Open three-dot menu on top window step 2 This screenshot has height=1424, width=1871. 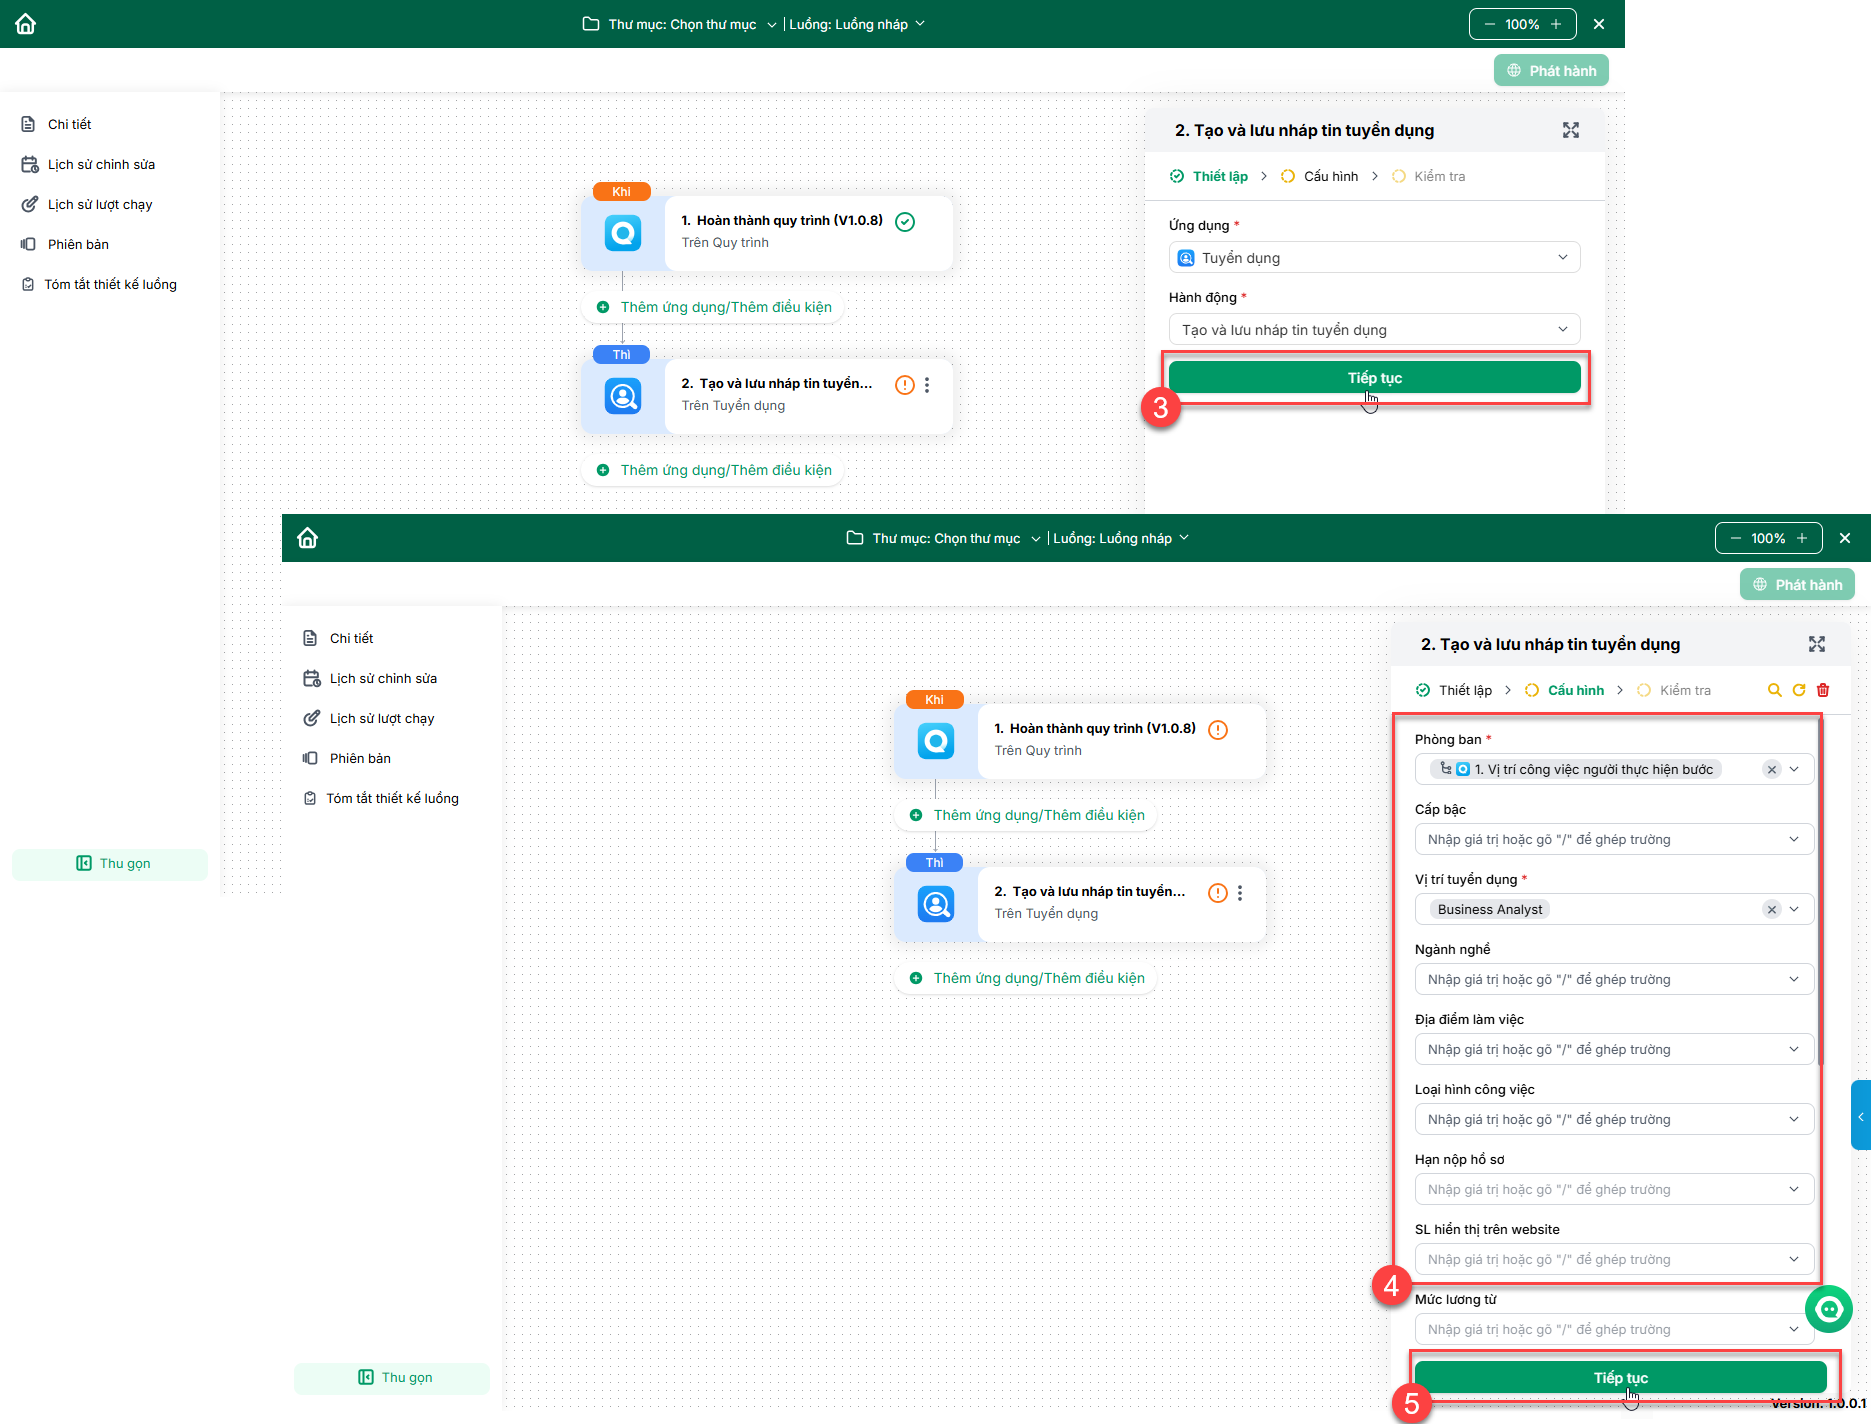coord(927,385)
